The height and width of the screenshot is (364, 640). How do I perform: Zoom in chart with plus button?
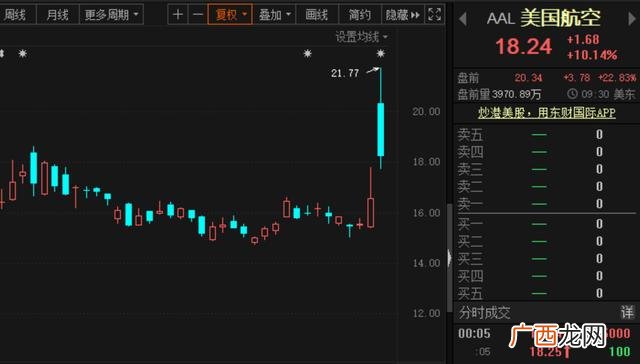(178, 15)
